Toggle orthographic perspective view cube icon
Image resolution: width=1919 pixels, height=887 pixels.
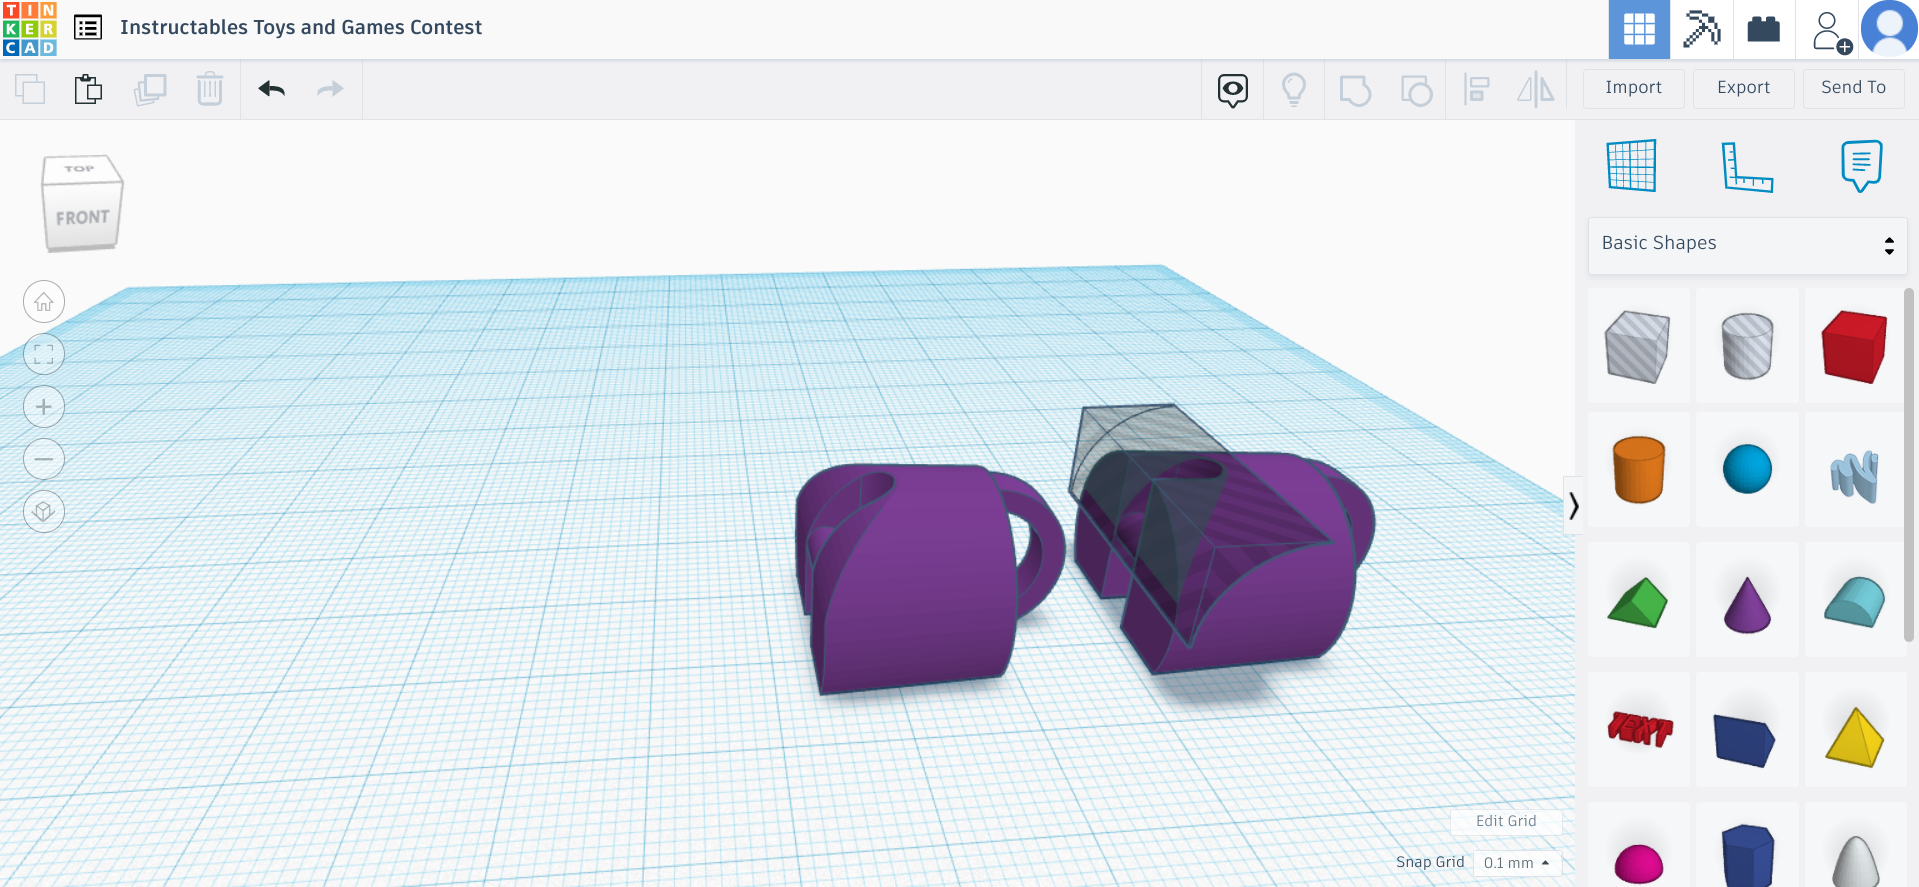(44, 512)
